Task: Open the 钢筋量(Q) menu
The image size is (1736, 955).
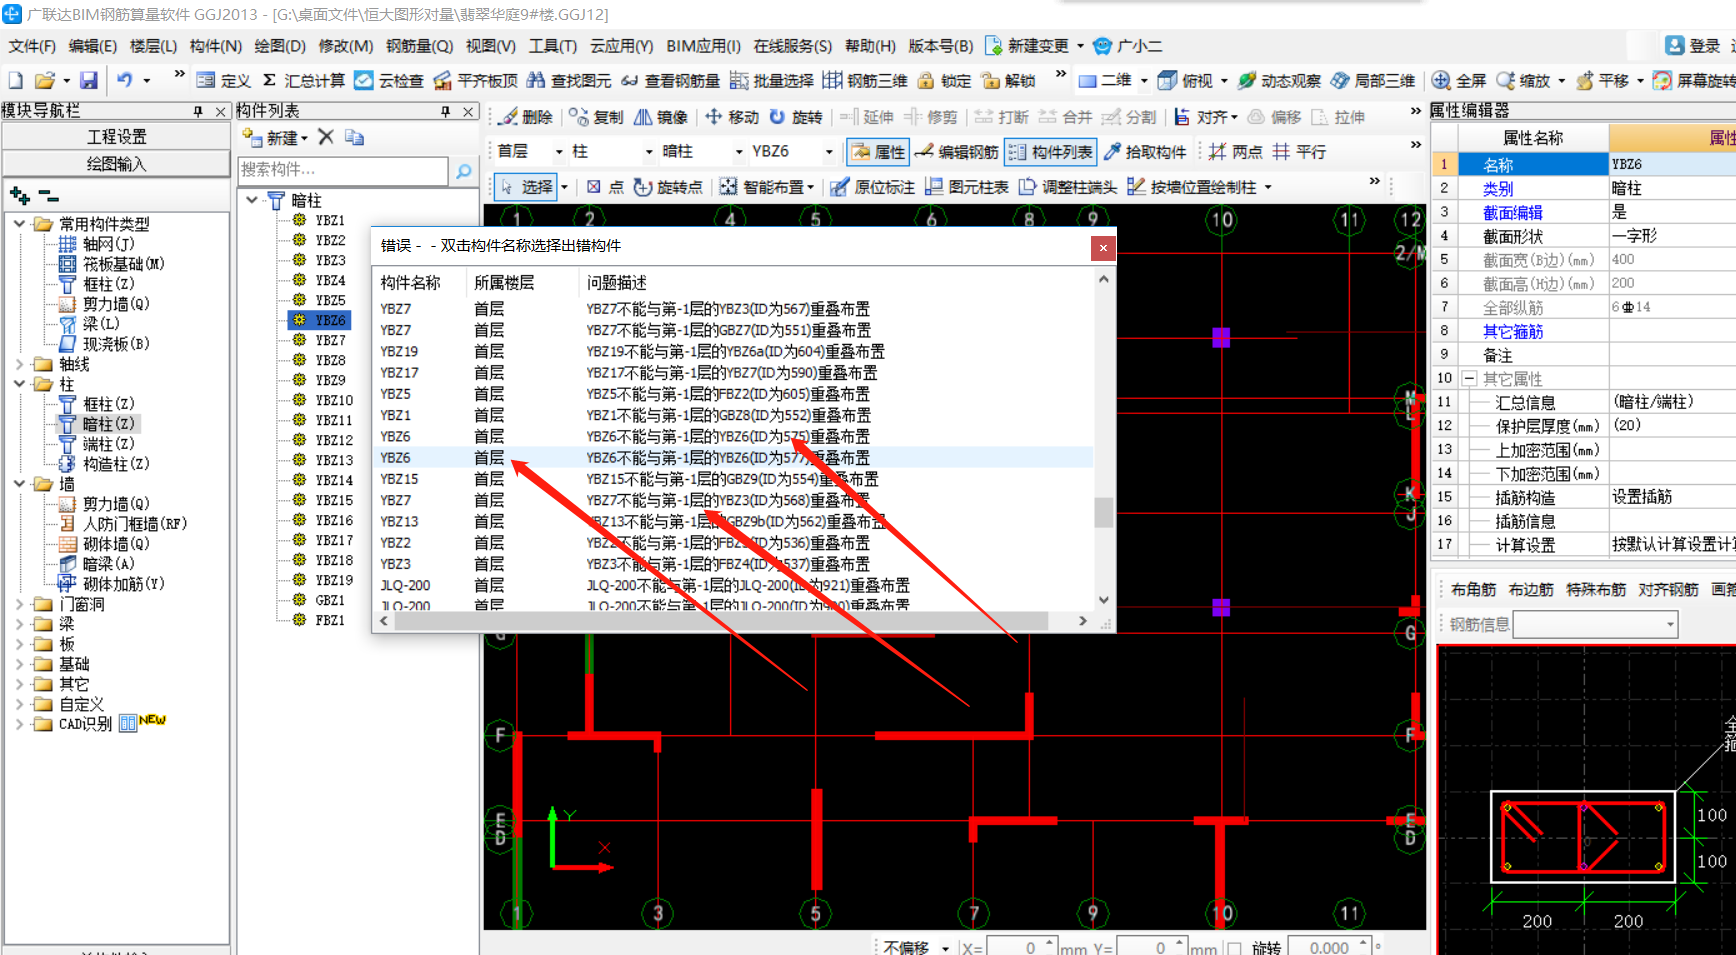Action: 420,46
